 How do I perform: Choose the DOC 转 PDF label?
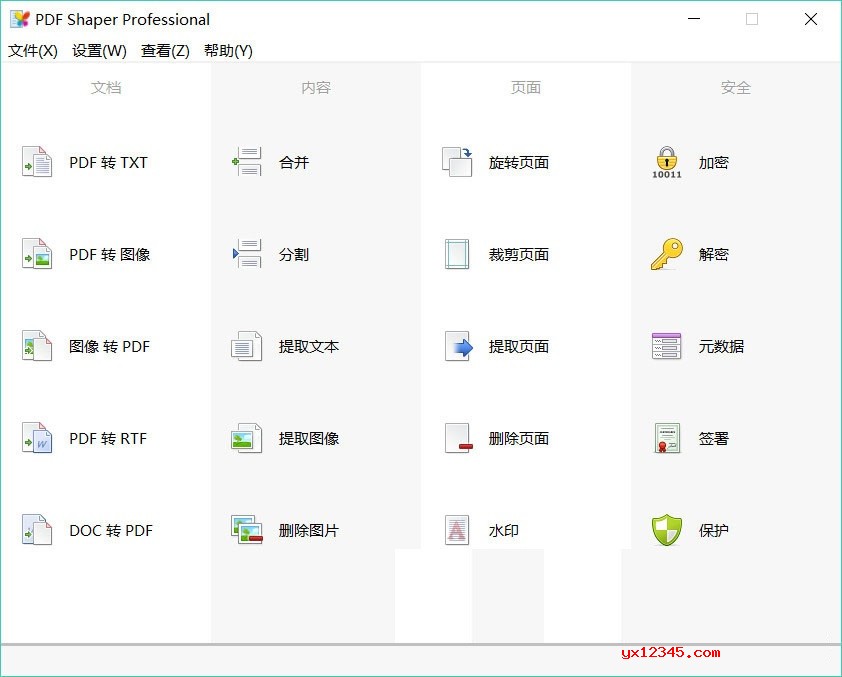[x=111, y=531]
